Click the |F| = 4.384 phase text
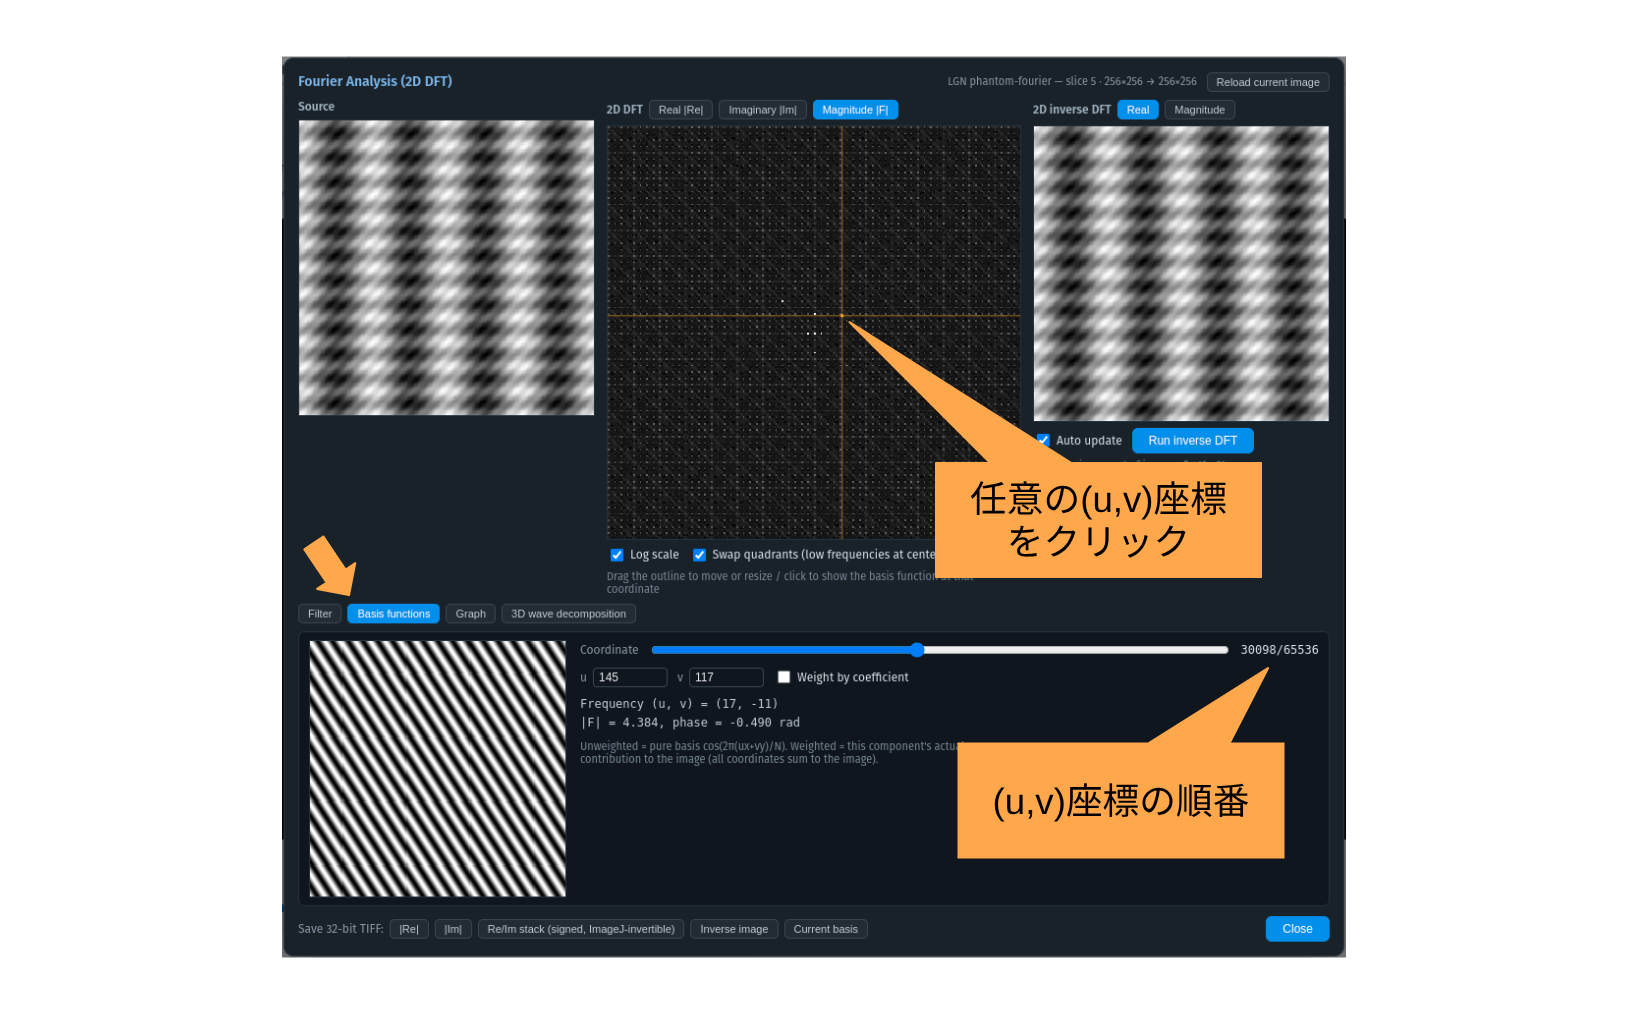This screenshot has height=1012, width=1625. pos(690,723)
